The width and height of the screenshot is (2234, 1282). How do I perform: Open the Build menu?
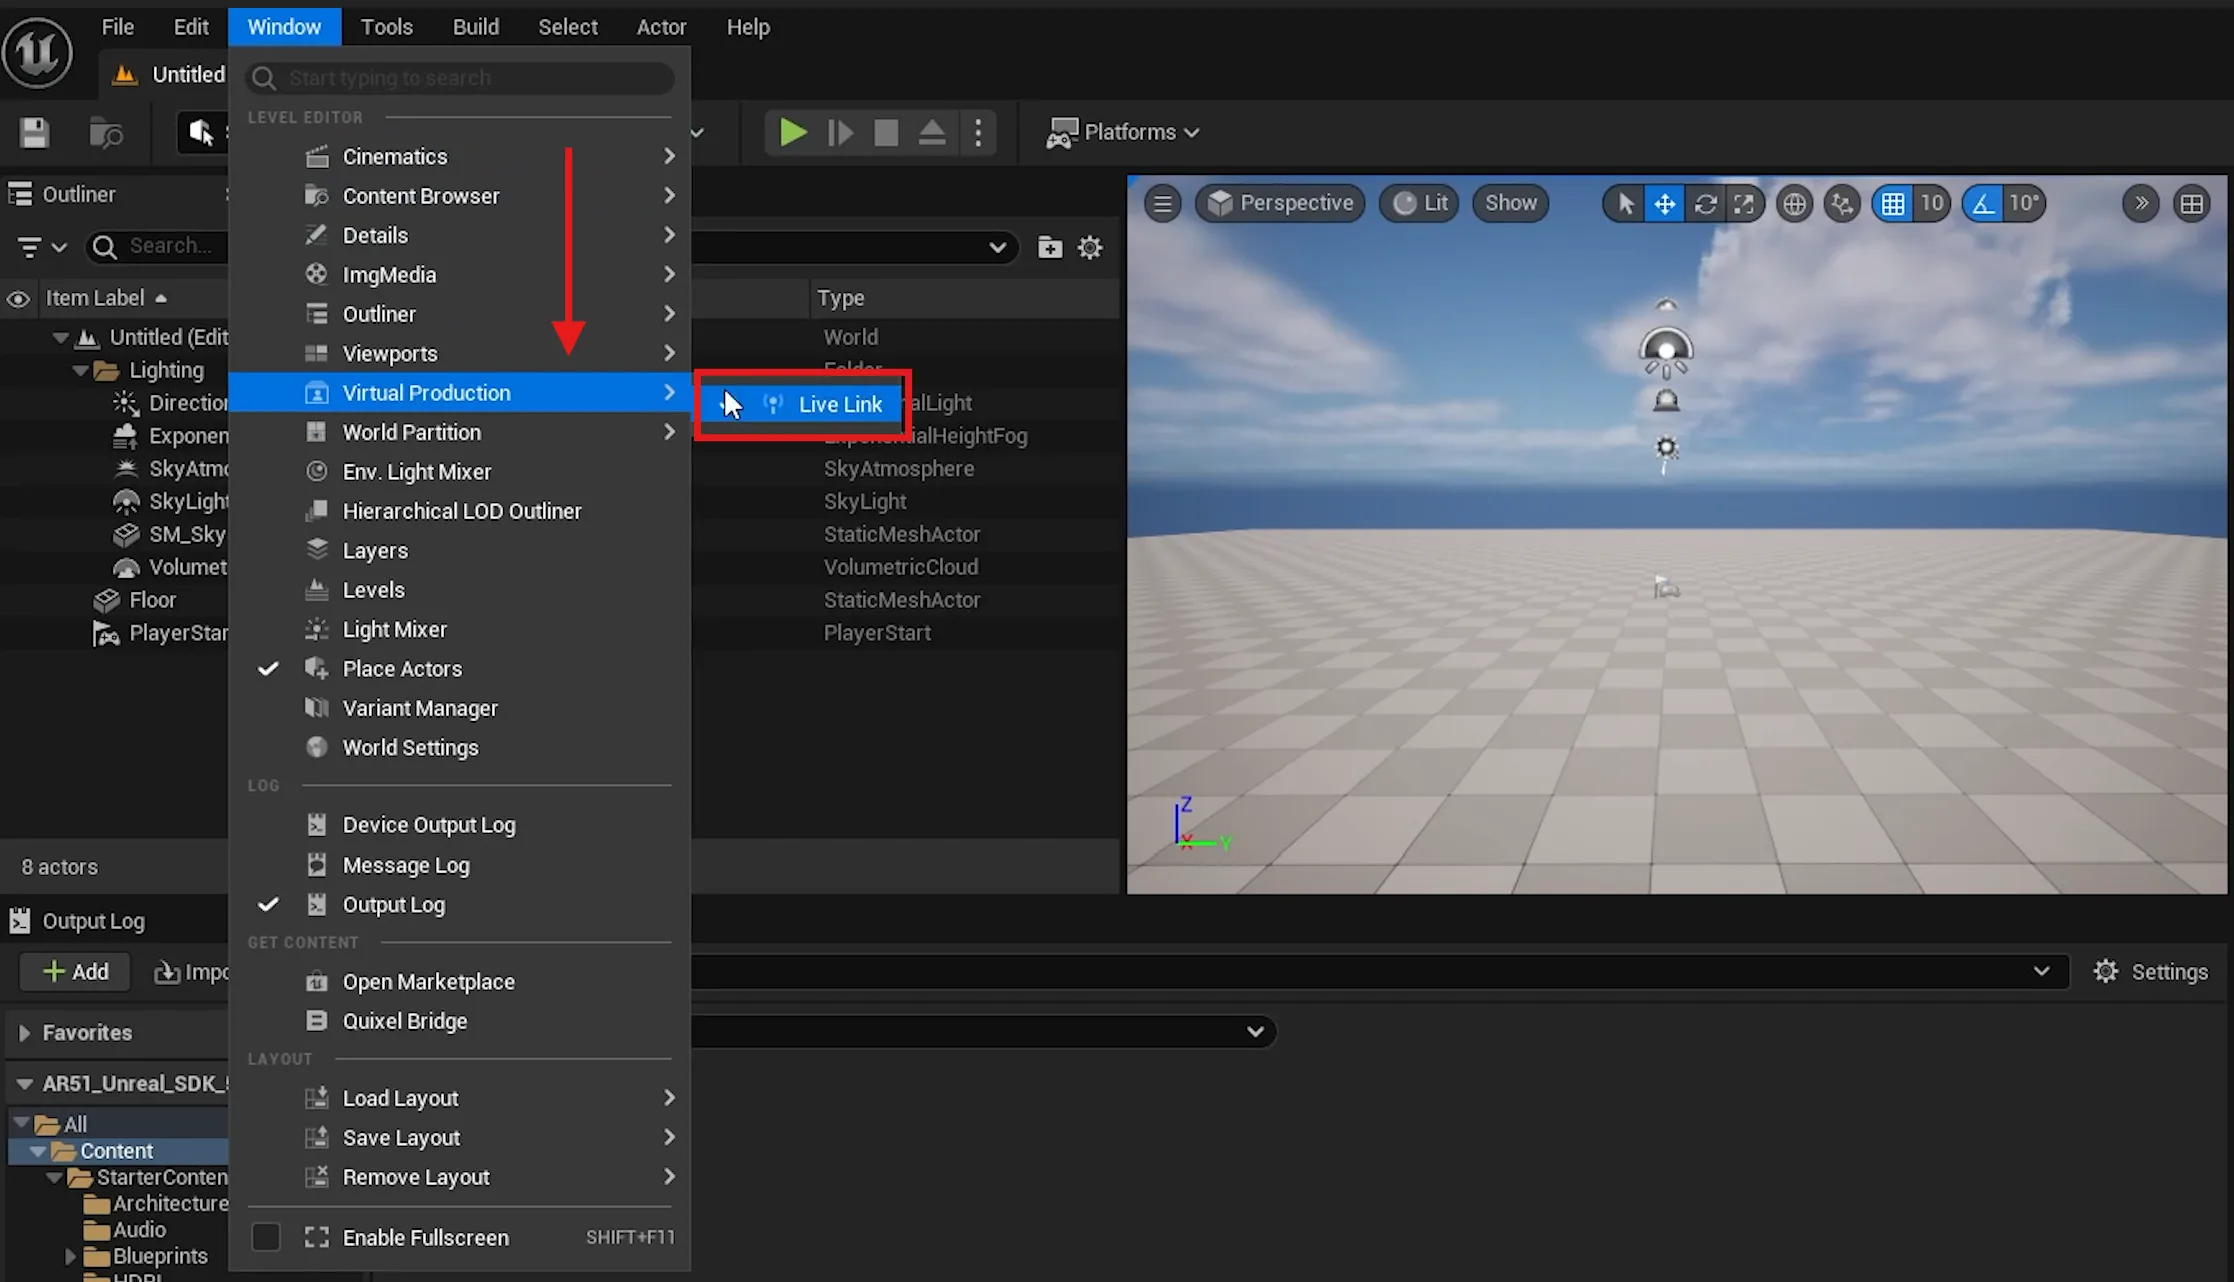[475, 27]
